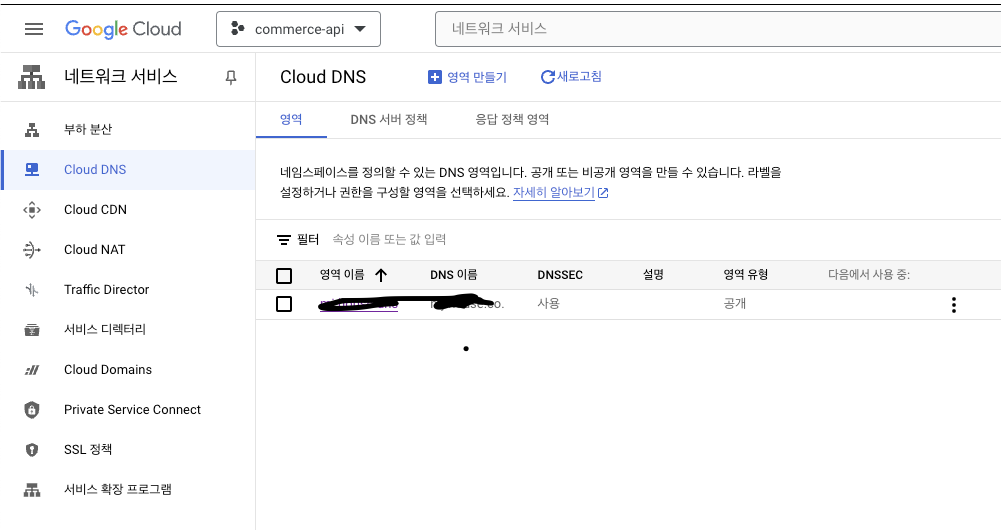Screen dimensions: 1001x530
Task: Open 서비스 확장 프로그램 from the sidebar
Action: coord(117,490)
